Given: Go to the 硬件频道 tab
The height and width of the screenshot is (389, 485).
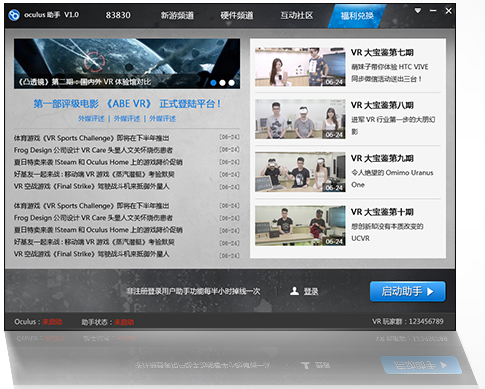Looking at the screenshot, I should click(x=237, y=15).
